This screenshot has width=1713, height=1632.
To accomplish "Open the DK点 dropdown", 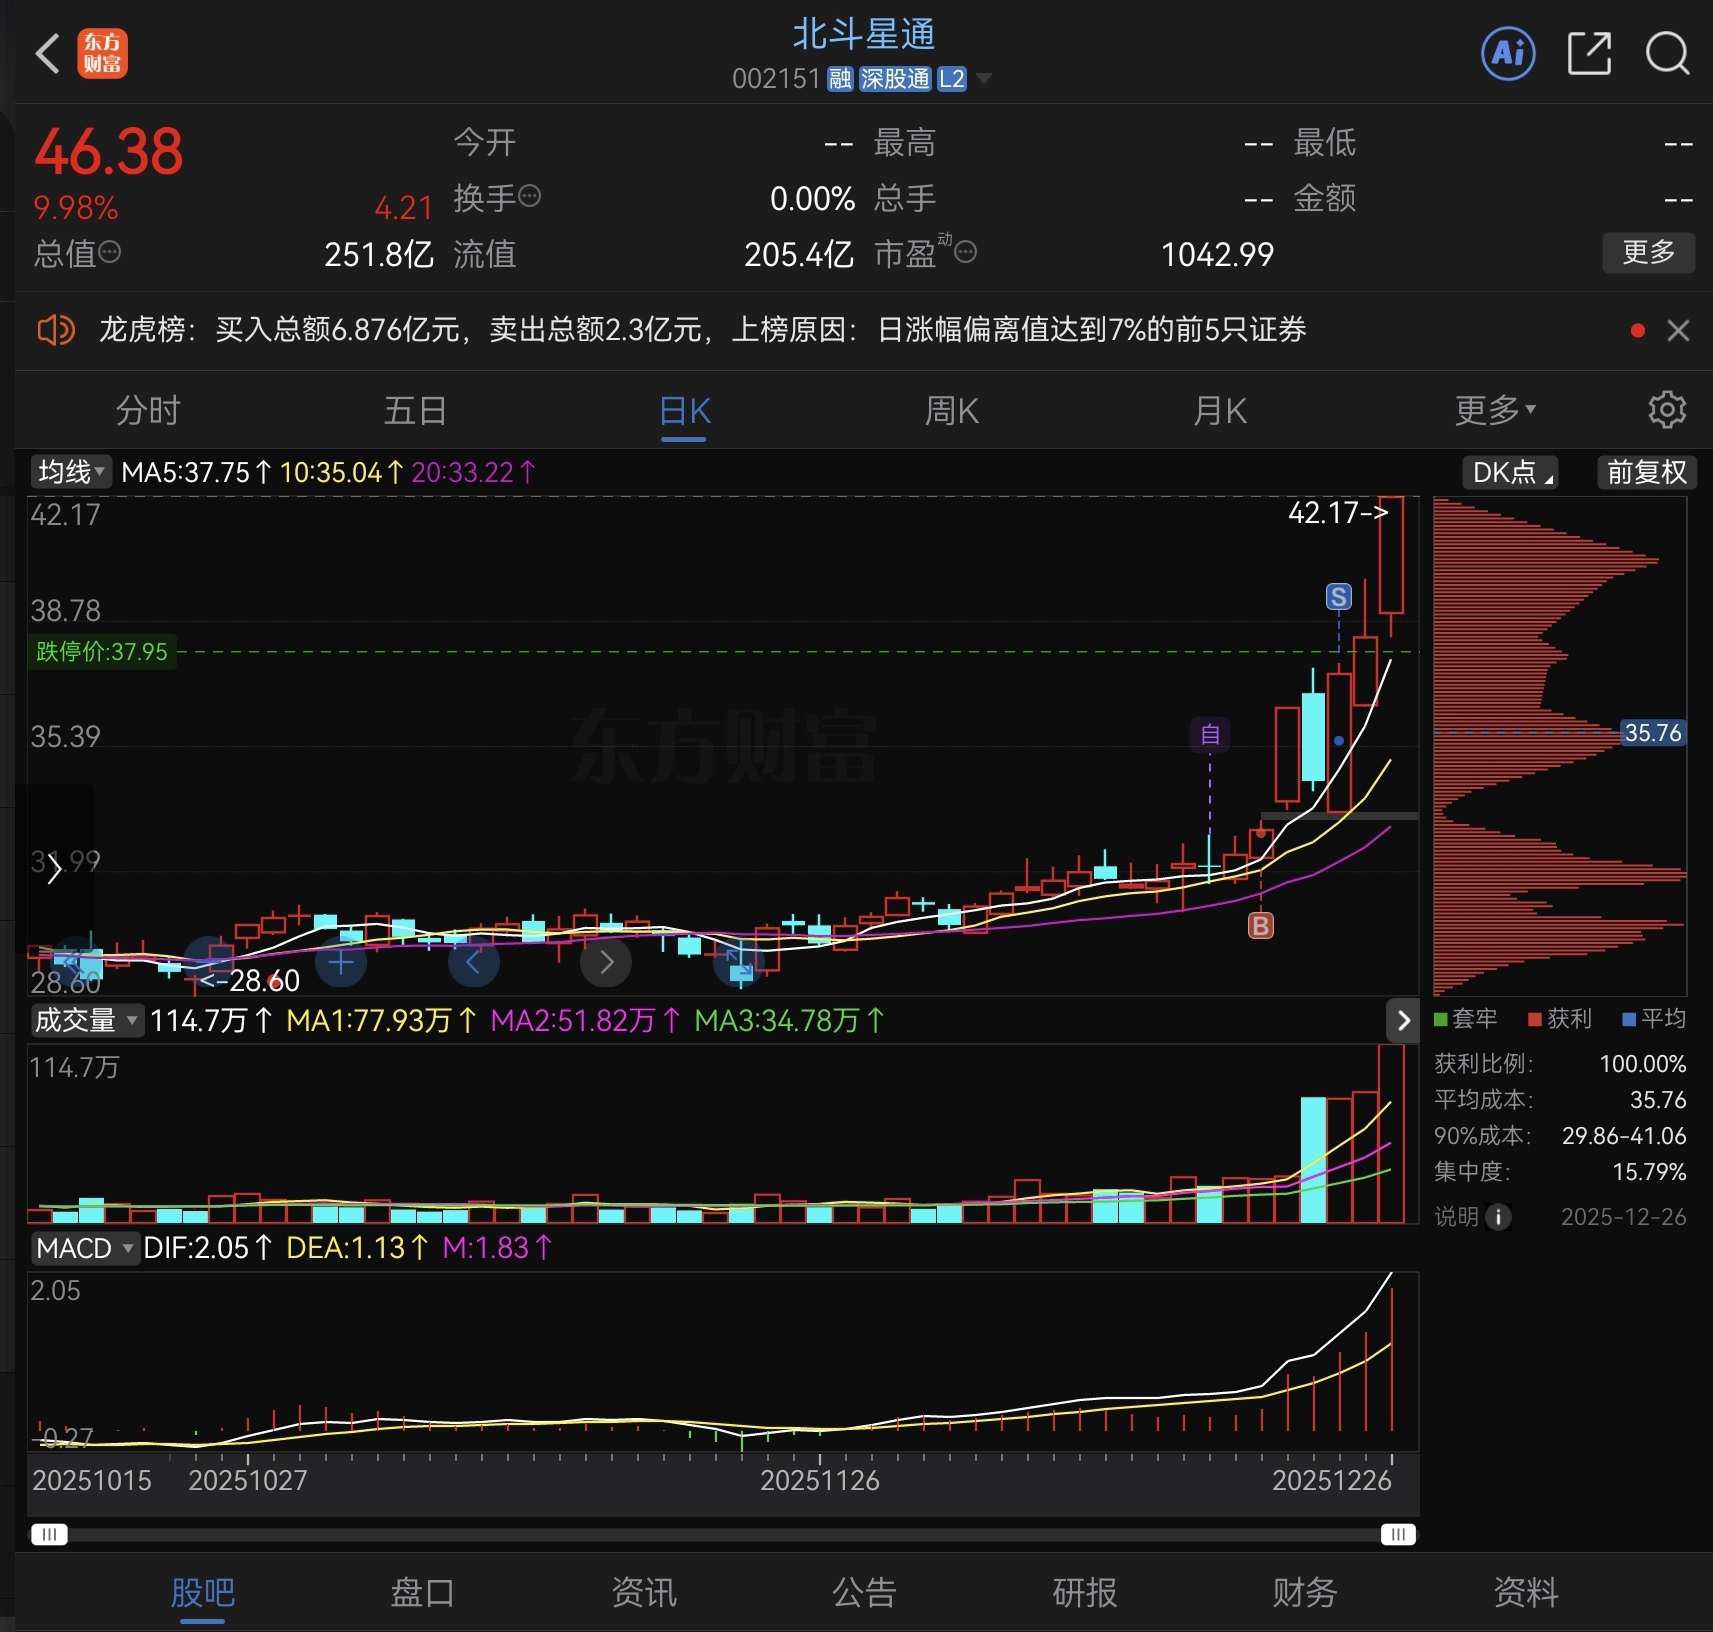I will tap(1510, 472).
